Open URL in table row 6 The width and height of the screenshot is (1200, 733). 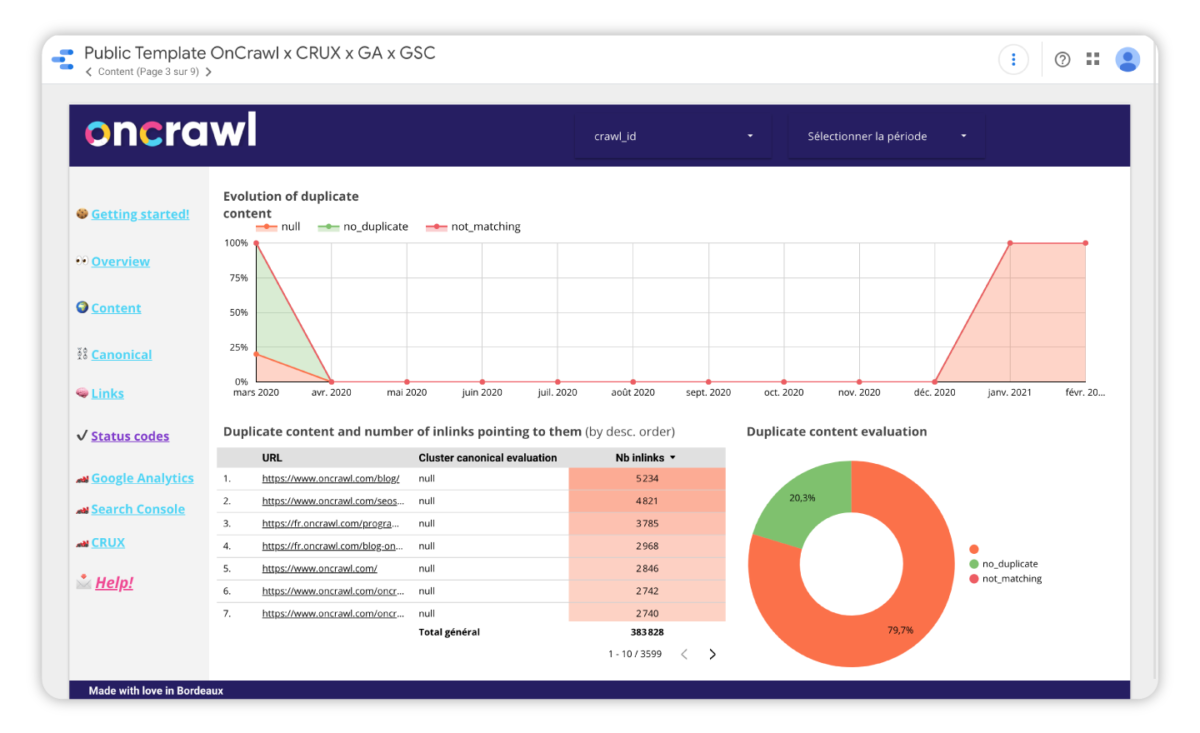332,591
